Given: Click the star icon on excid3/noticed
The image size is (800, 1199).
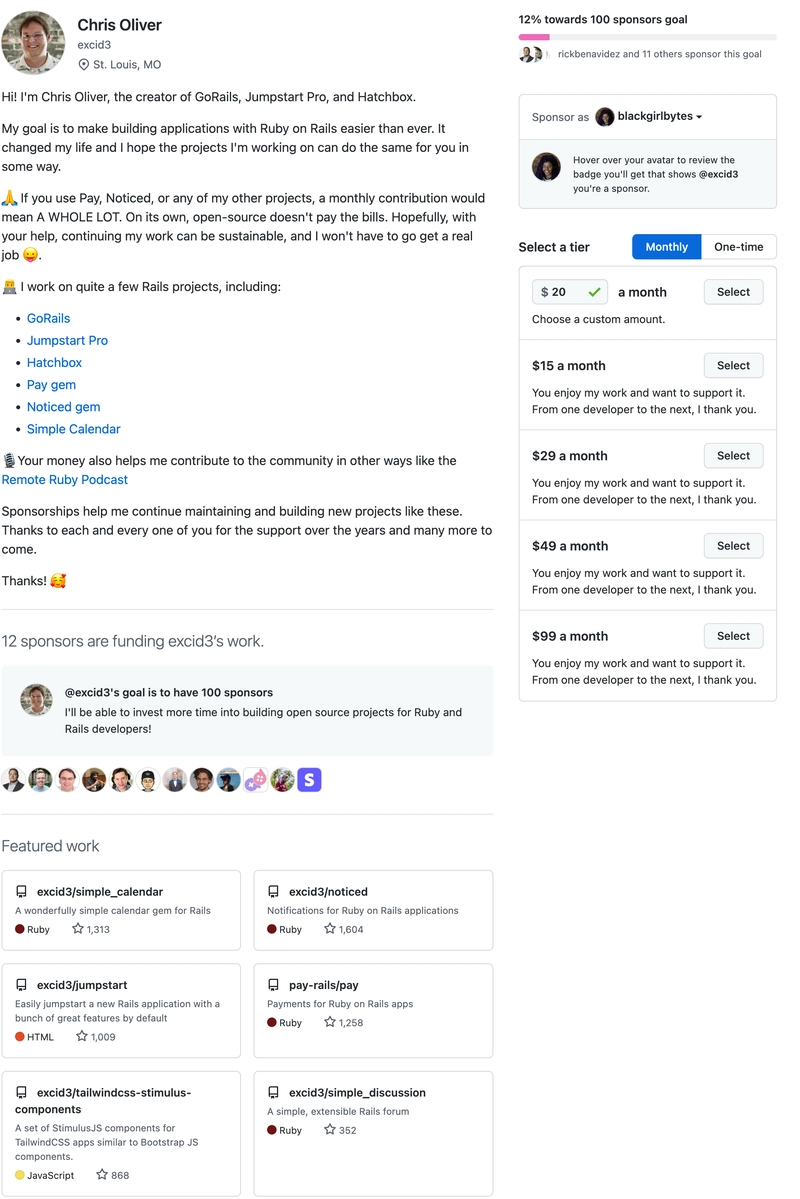Looking at the screenshot, I should tap(330, 929).
